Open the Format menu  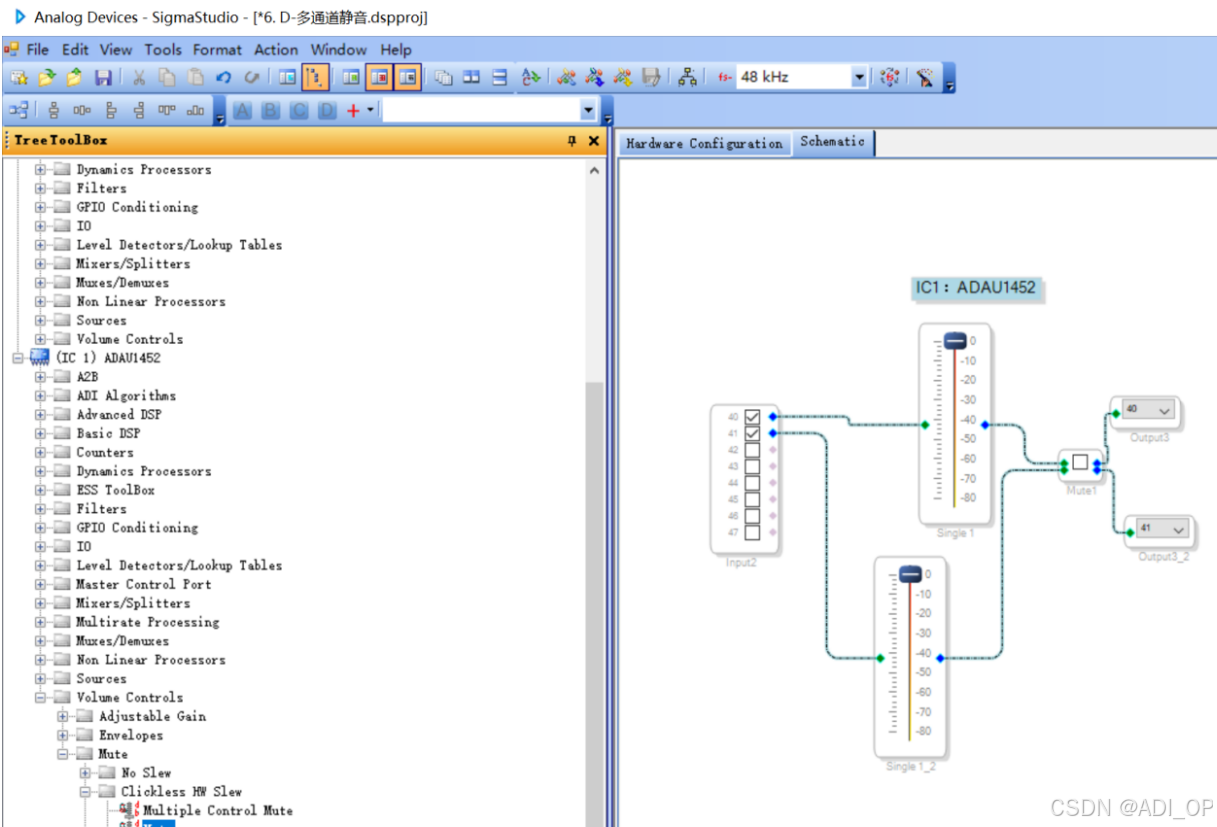point(217,49)
